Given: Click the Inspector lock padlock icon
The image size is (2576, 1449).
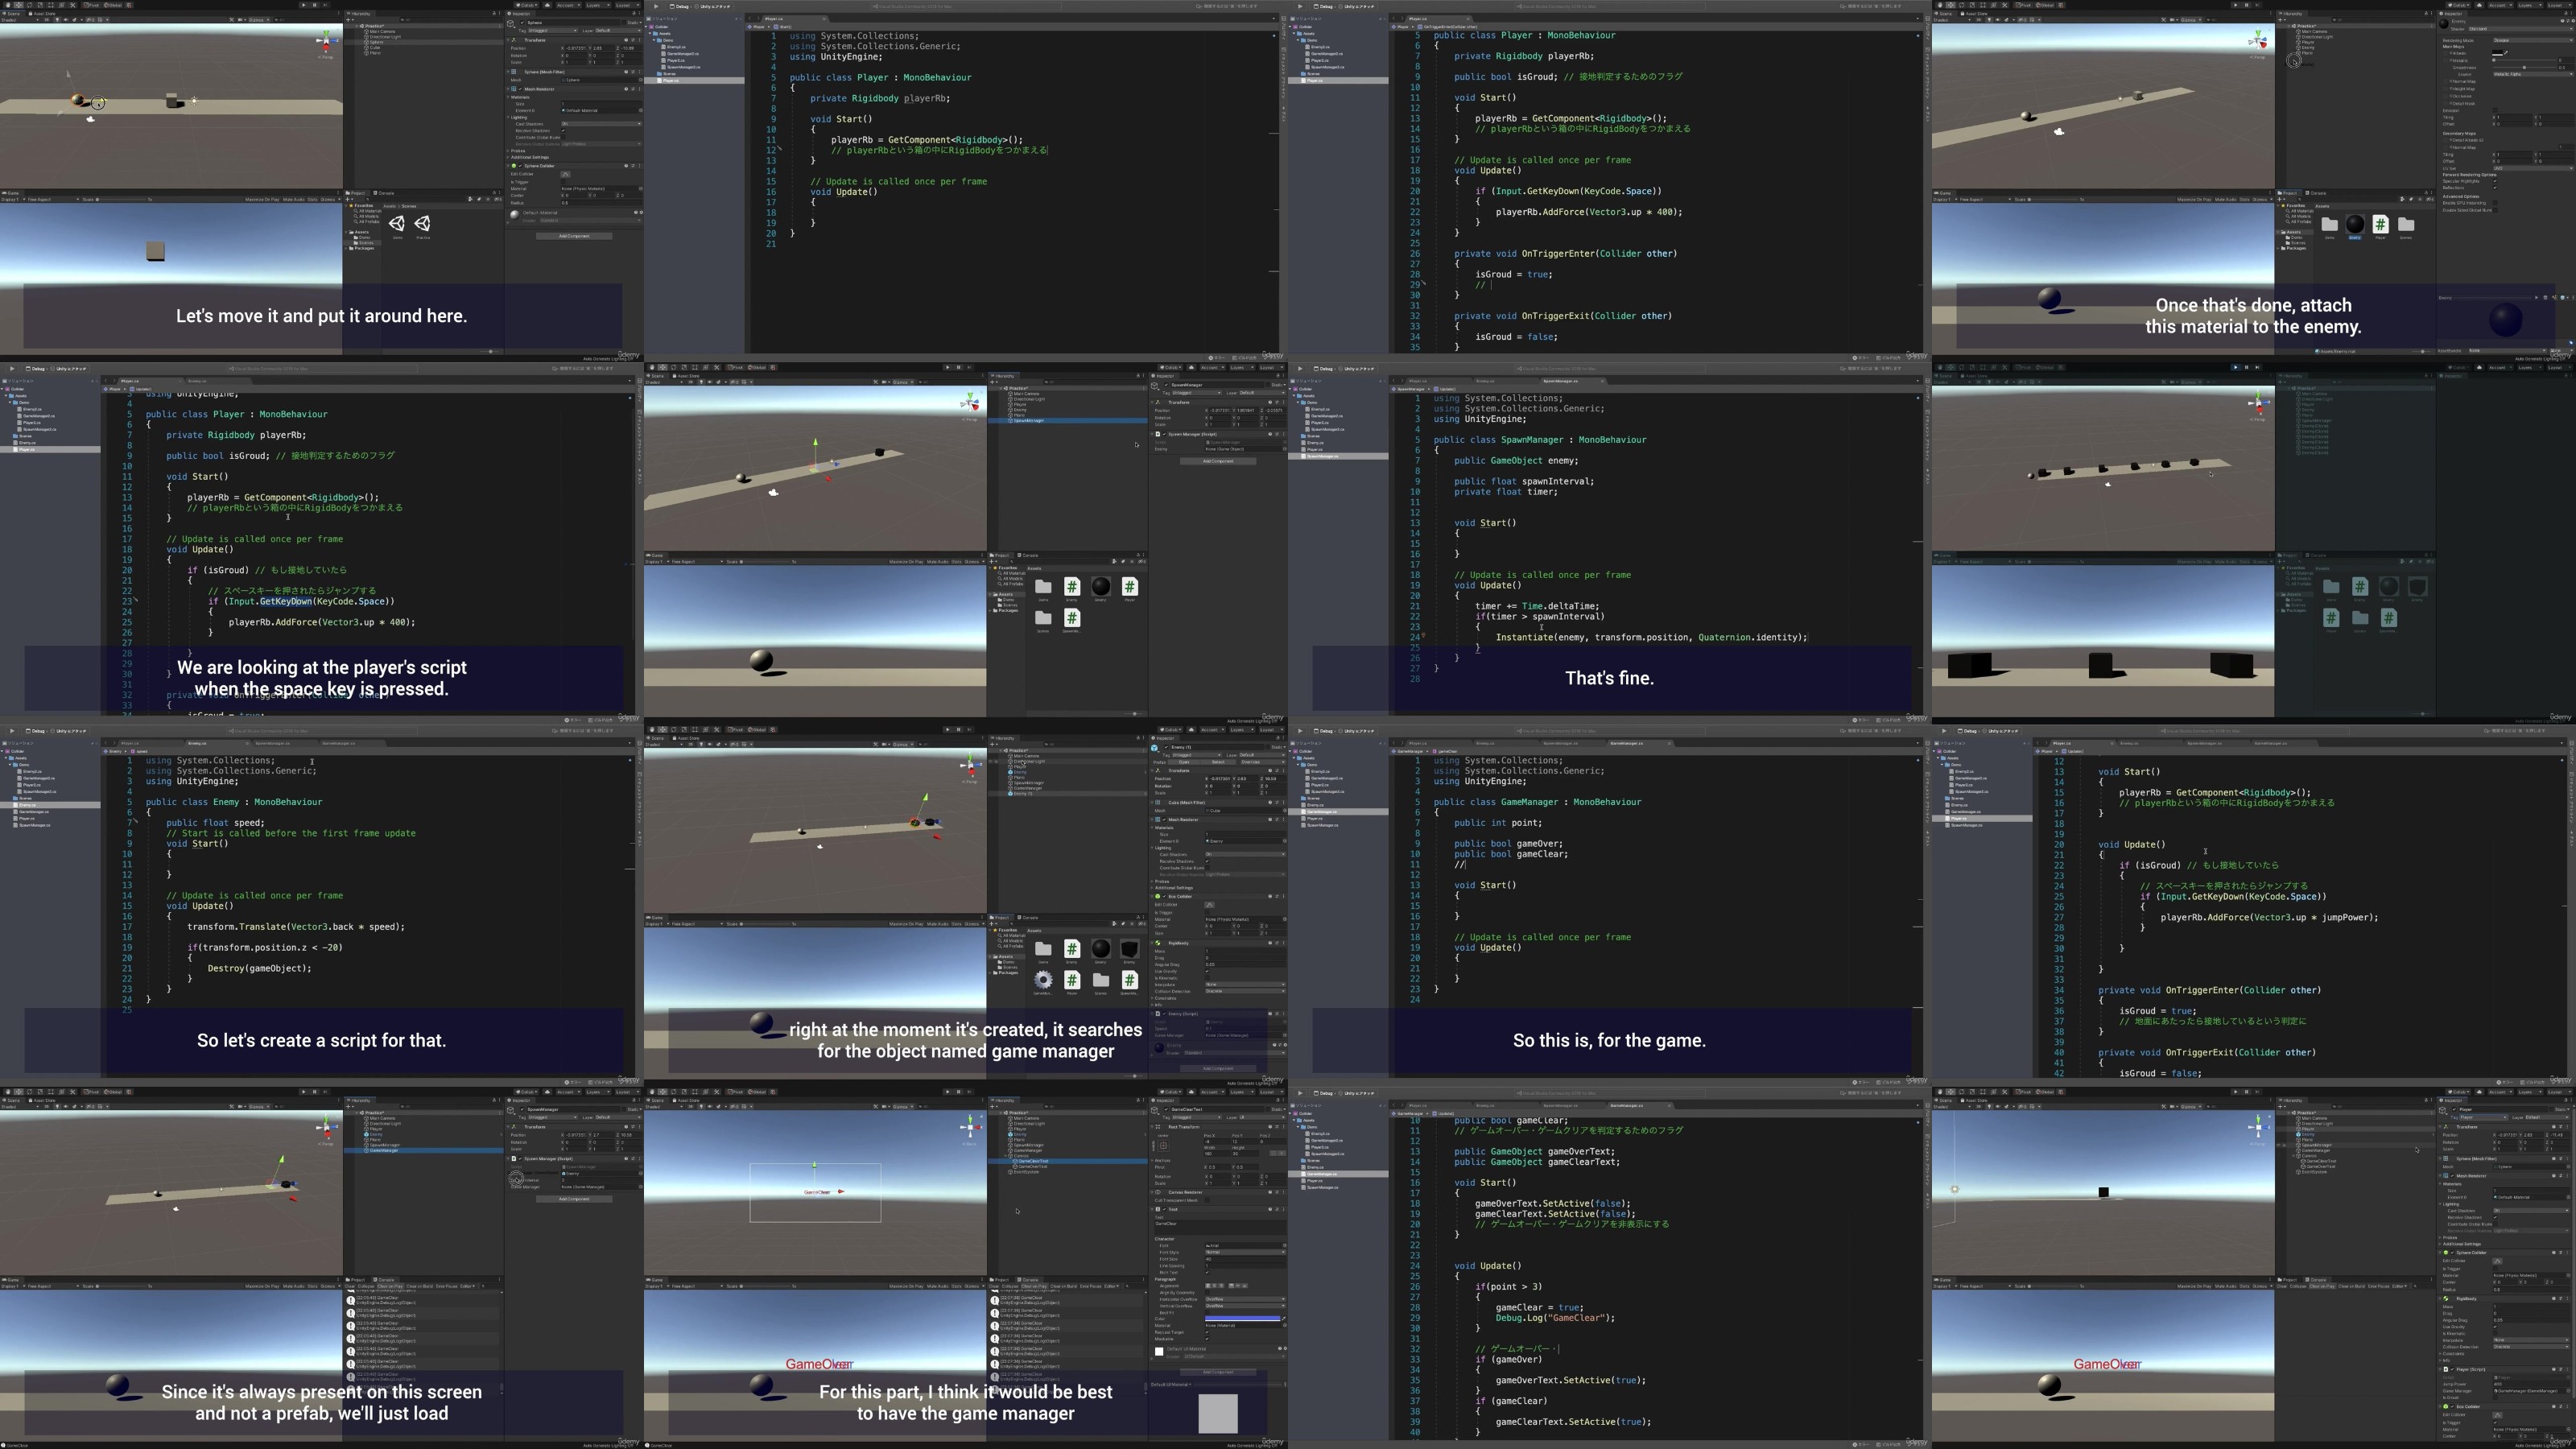Looking at the screenshot, I should point(634,14).
